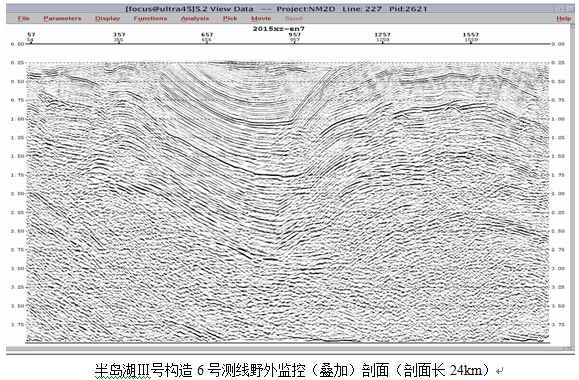The width and height of the screenshot is (579, 380).
Task: Open the Display menu
Action: point(107,18)
